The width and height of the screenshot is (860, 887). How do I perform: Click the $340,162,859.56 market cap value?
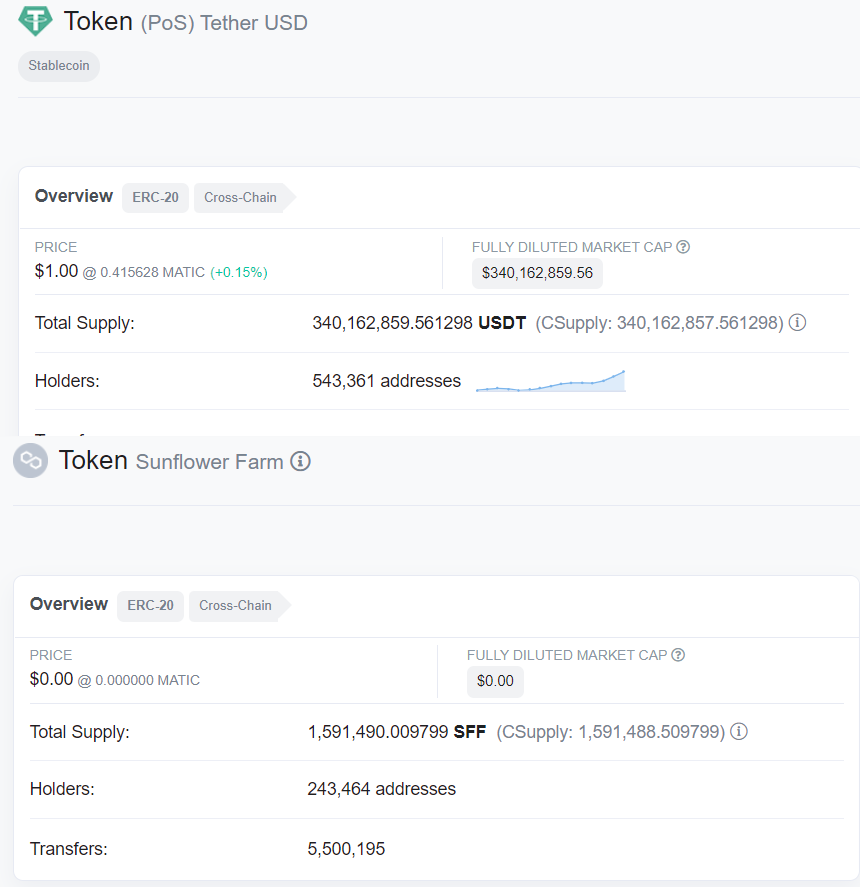(x=537, y=273)
